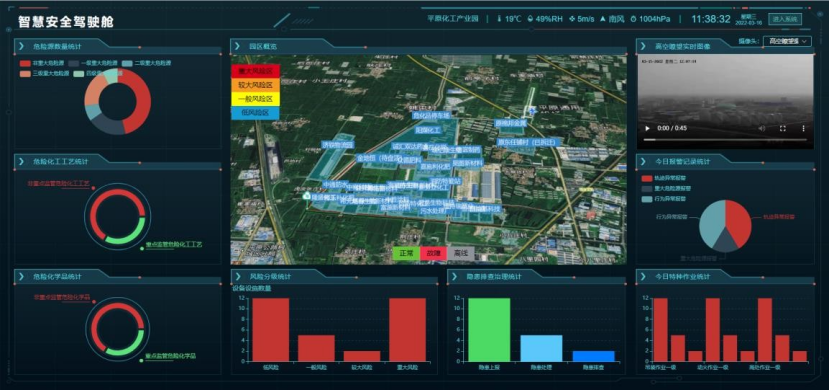This screenshot has height=390, width=830.
Task: Click the thermometer temperature icon
Action: (x=499, y=19)
